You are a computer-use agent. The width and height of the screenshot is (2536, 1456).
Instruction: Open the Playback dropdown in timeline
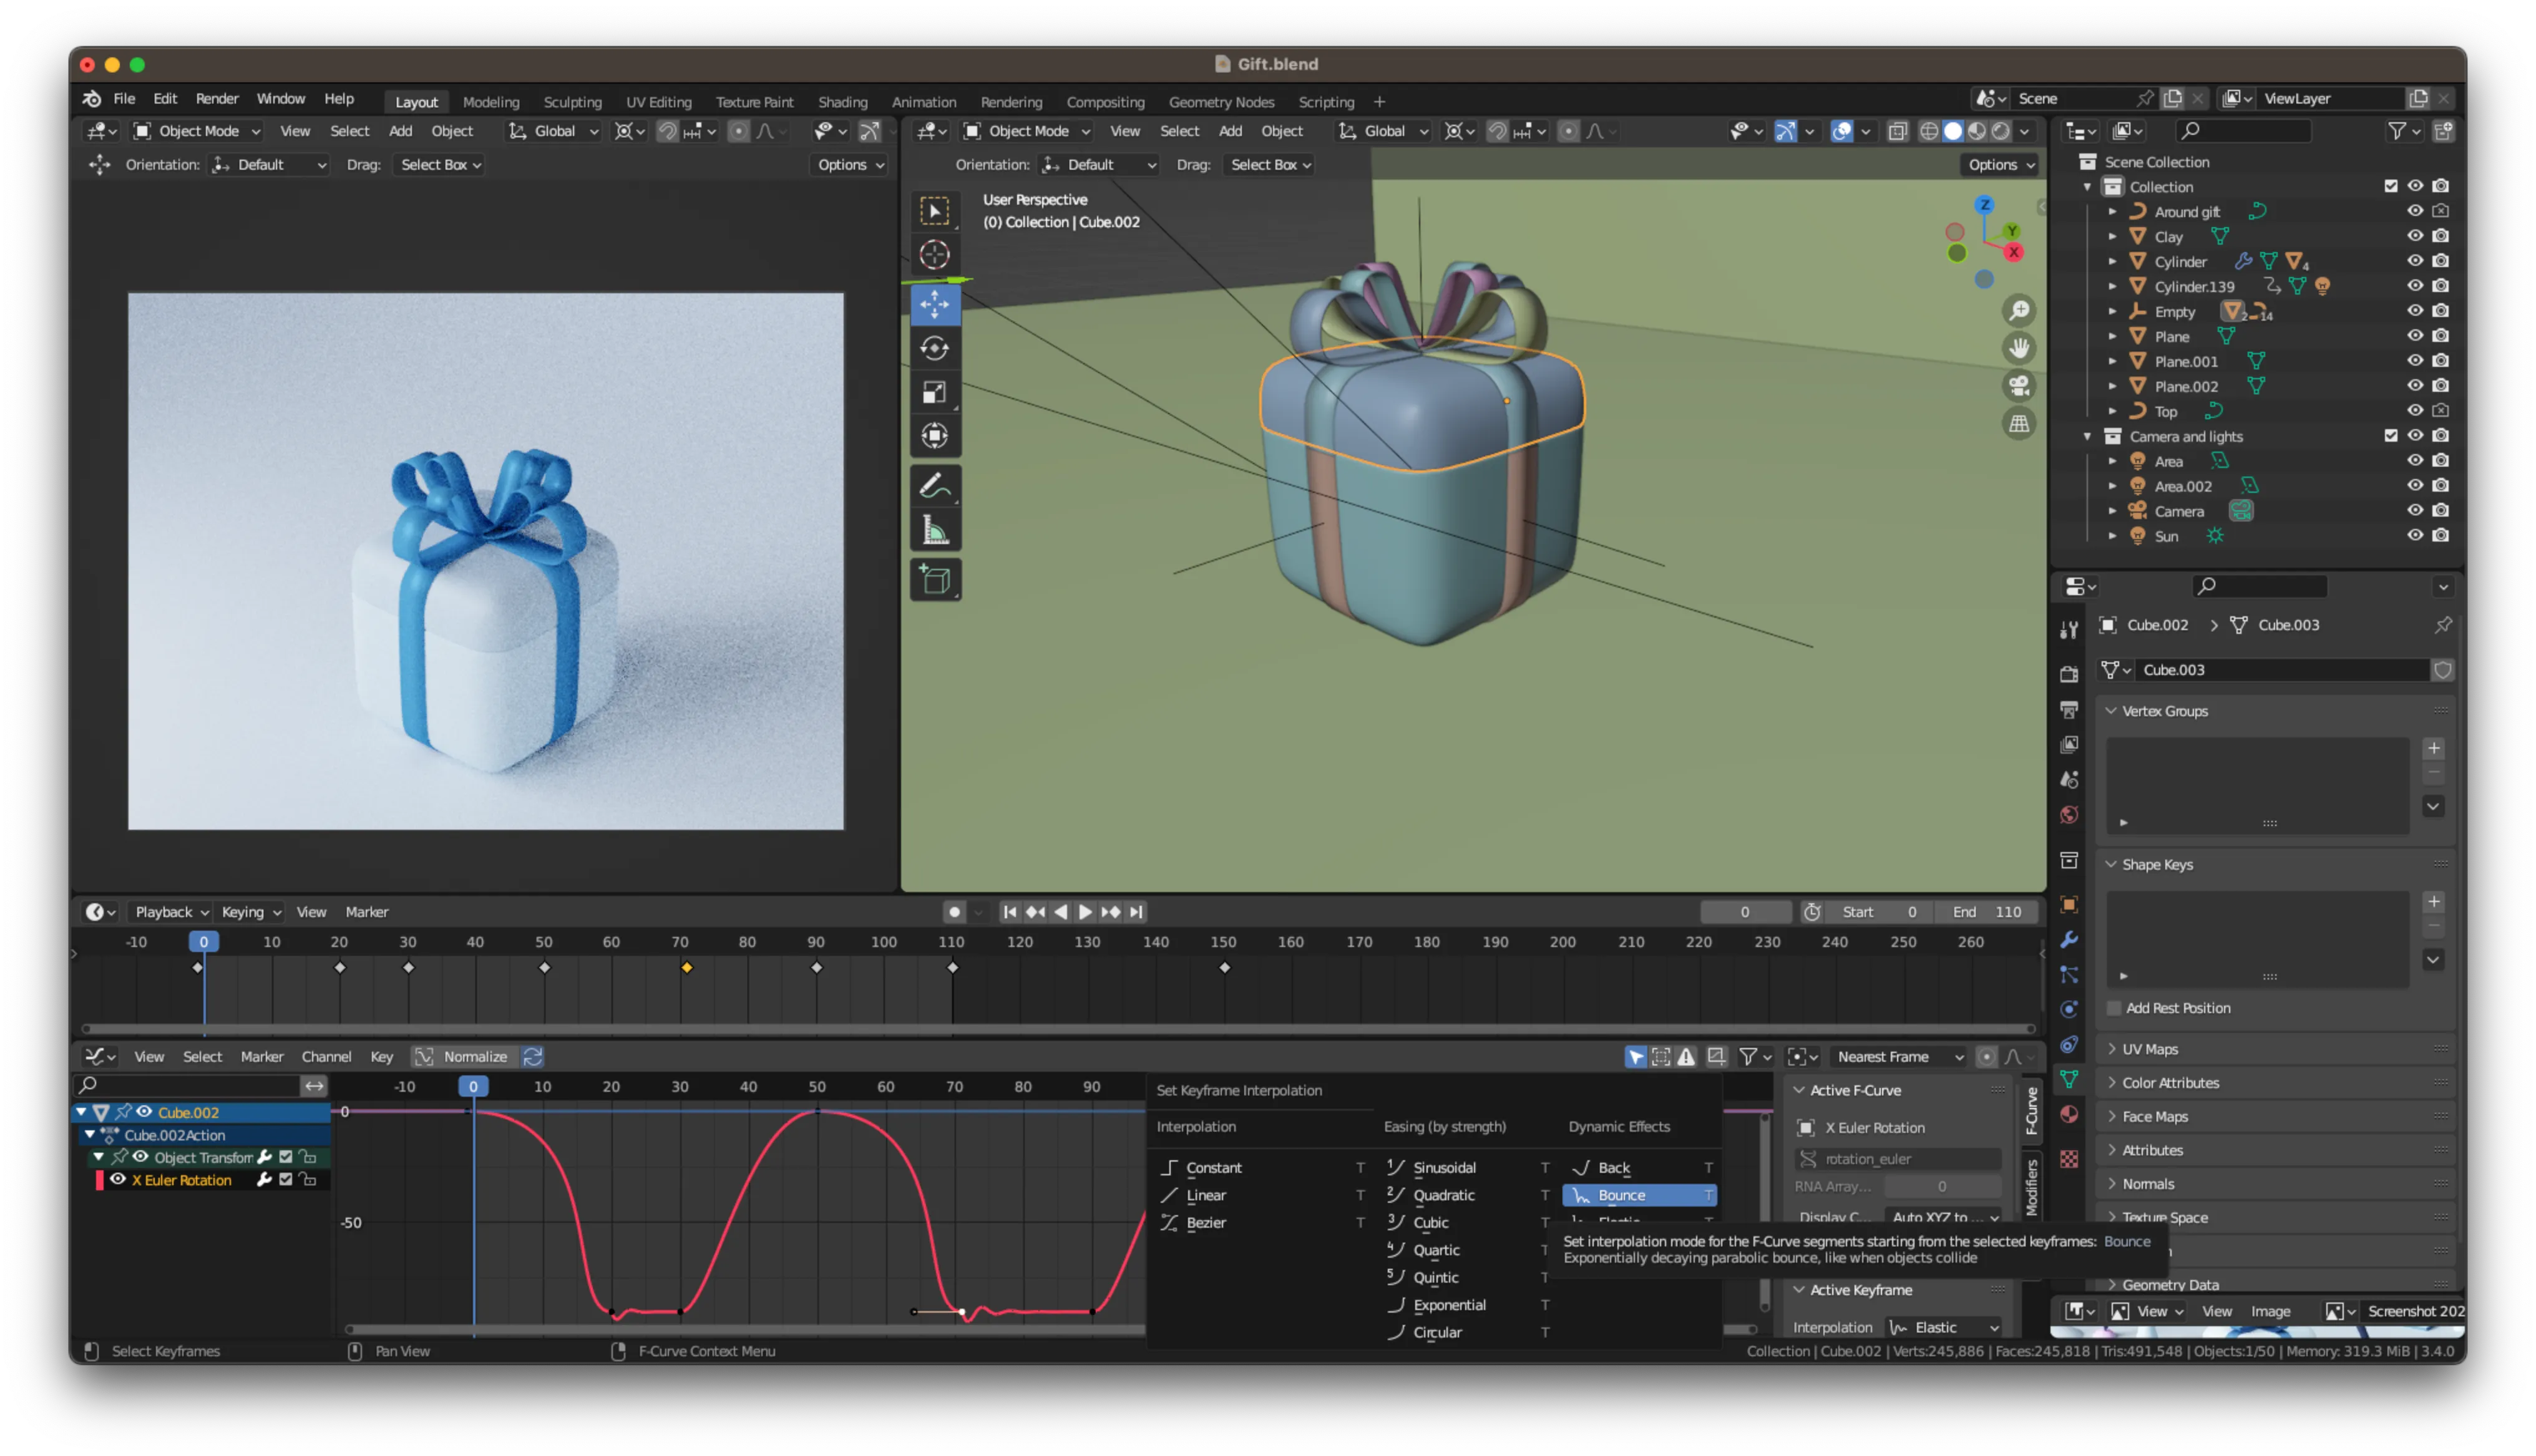pyautogui.click(x=171, y=912)
